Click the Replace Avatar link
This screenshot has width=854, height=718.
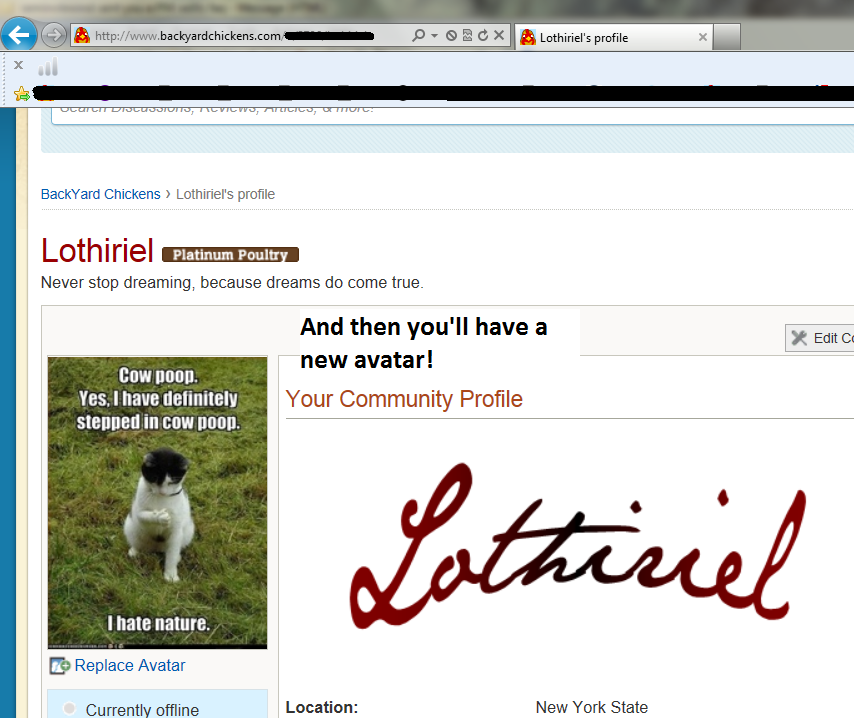click(x=130, y=666)
